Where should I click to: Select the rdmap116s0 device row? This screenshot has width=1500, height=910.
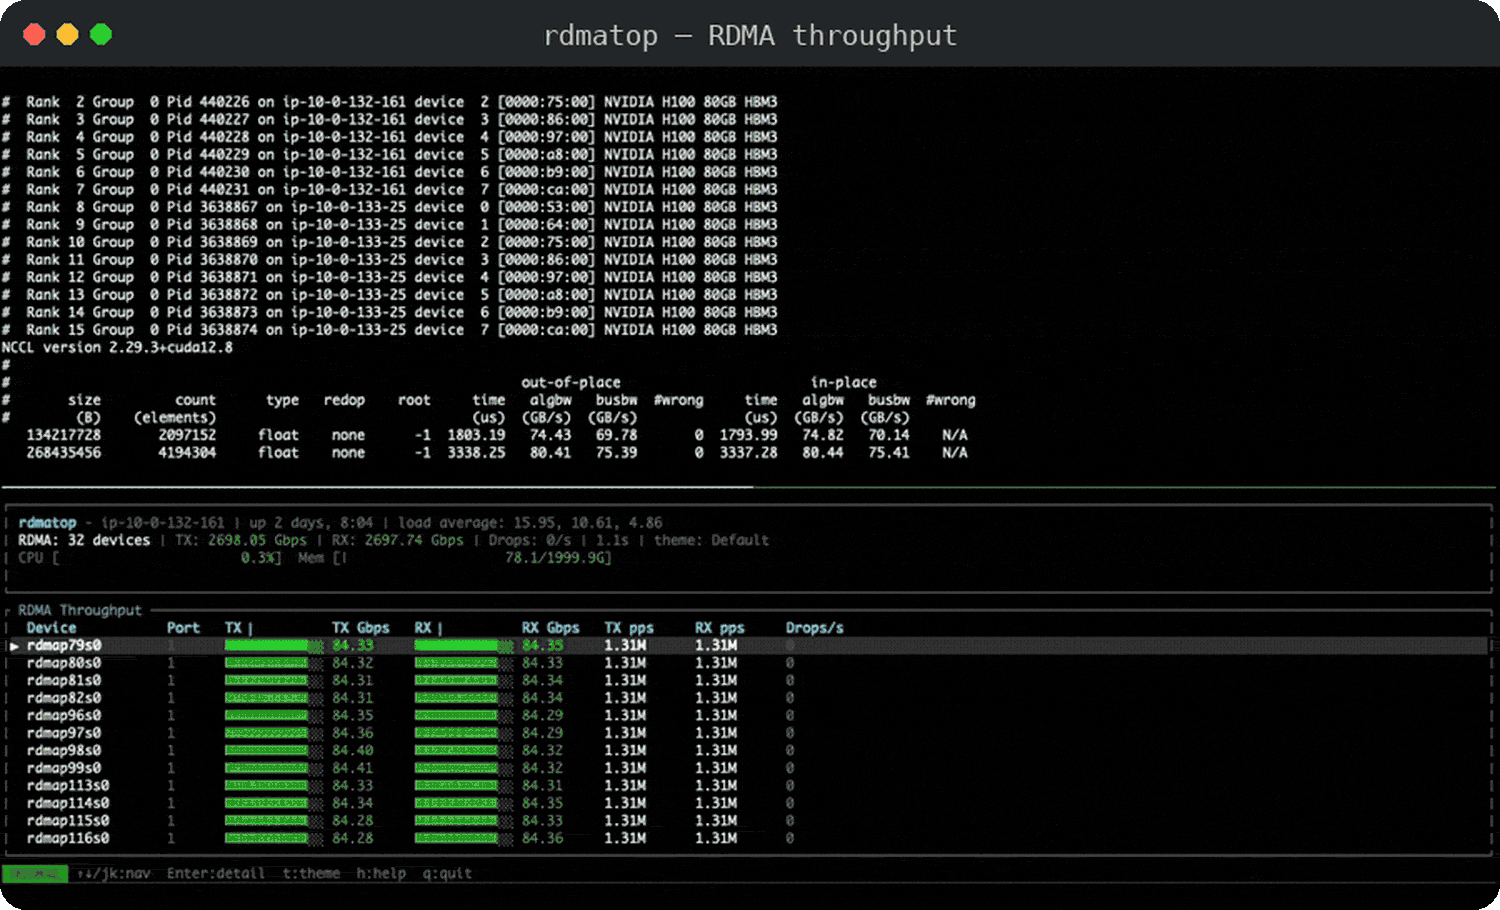tap(748, 838)
